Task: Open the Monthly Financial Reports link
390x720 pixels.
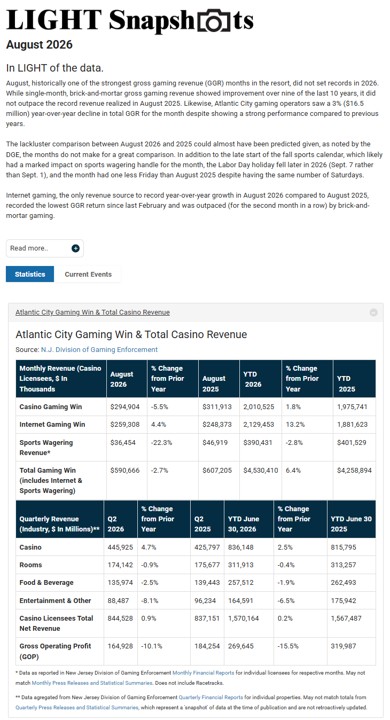Action: (x=203, y=673)
